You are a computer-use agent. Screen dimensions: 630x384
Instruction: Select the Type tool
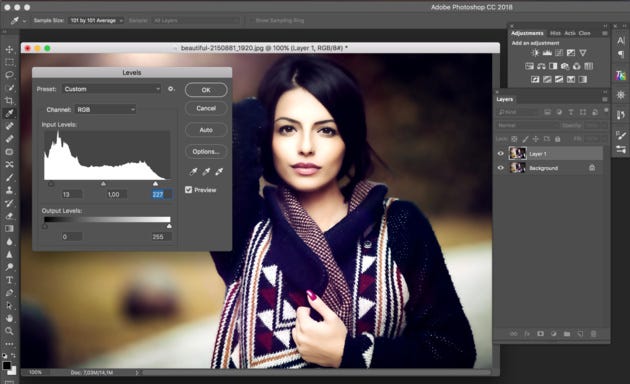9,280
